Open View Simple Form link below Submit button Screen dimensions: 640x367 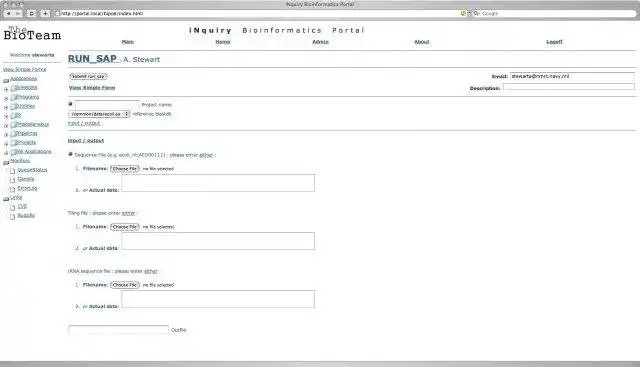click(x=92, y=88)
